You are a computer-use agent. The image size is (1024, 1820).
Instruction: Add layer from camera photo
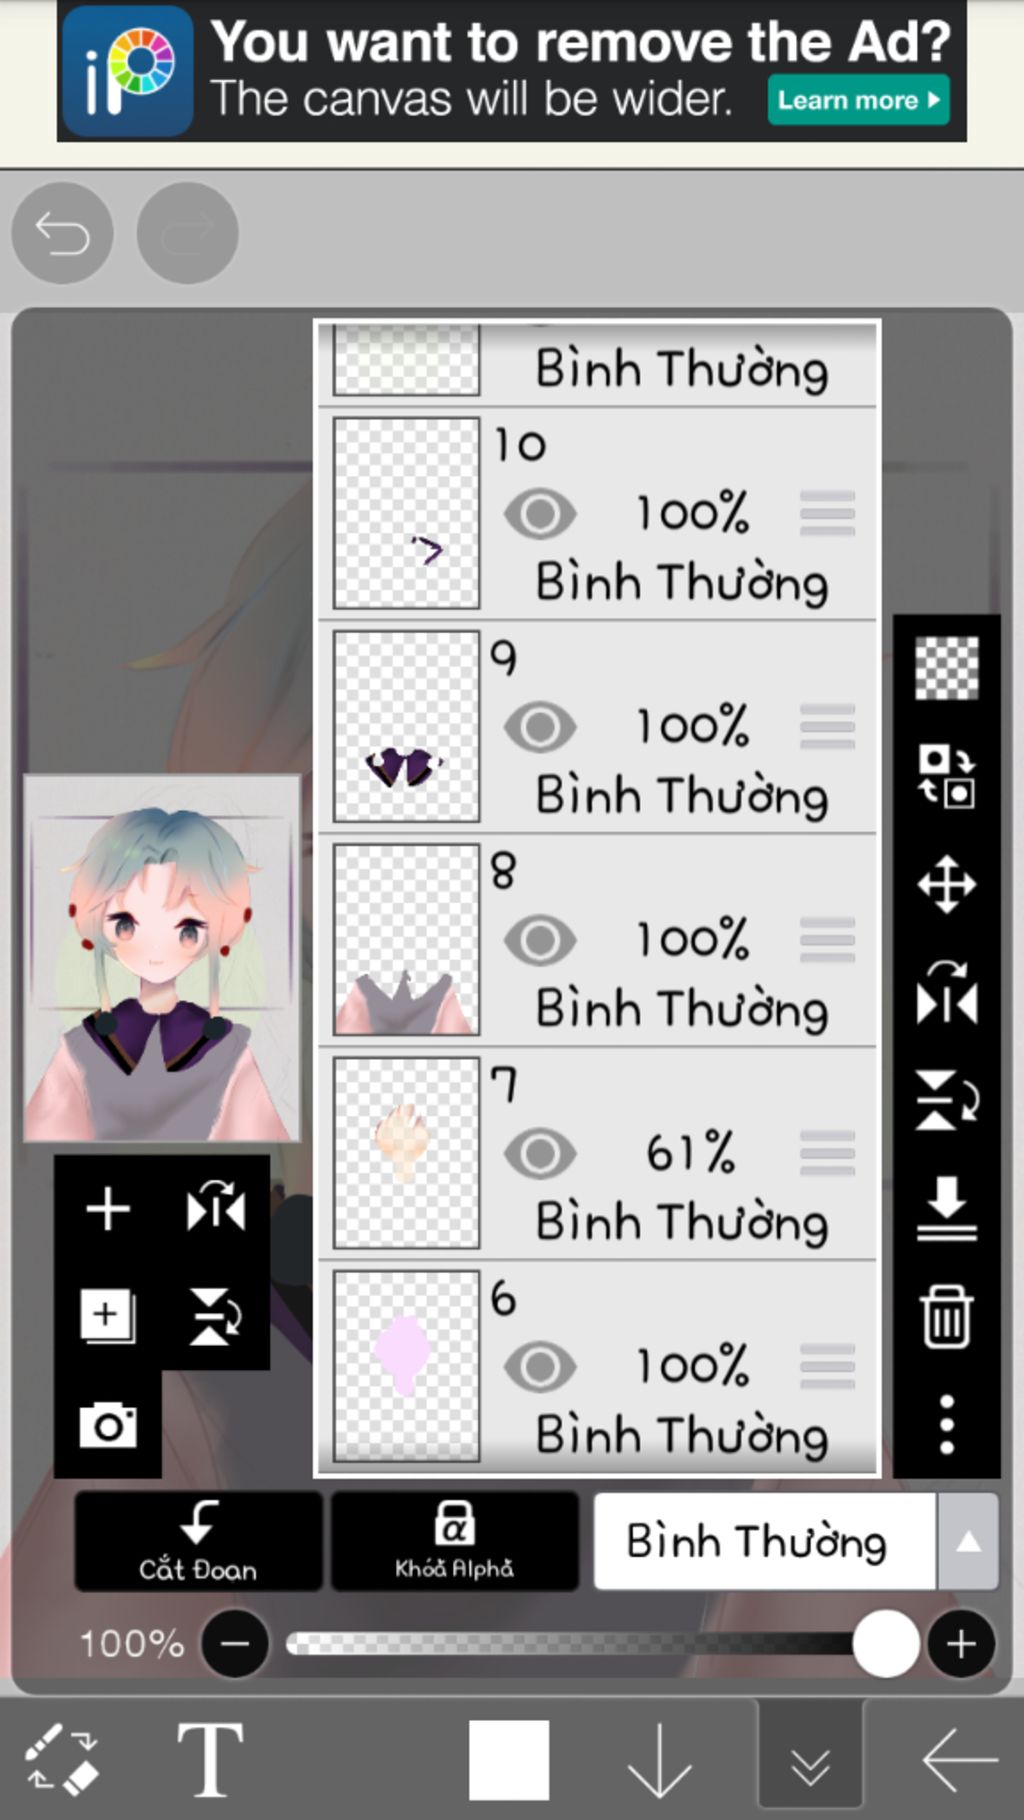pos(108,1424)
